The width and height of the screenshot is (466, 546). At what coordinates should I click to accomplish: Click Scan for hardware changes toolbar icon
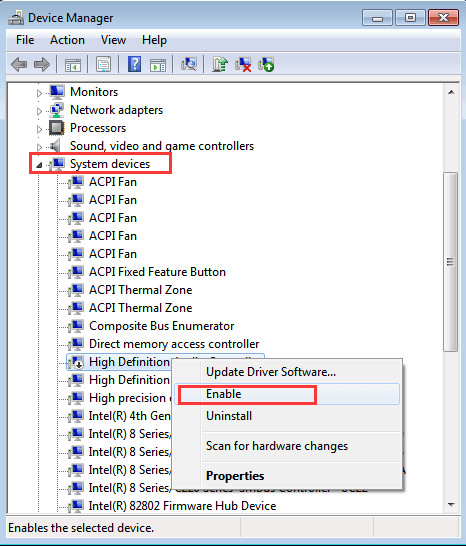[x=189, y=64]
